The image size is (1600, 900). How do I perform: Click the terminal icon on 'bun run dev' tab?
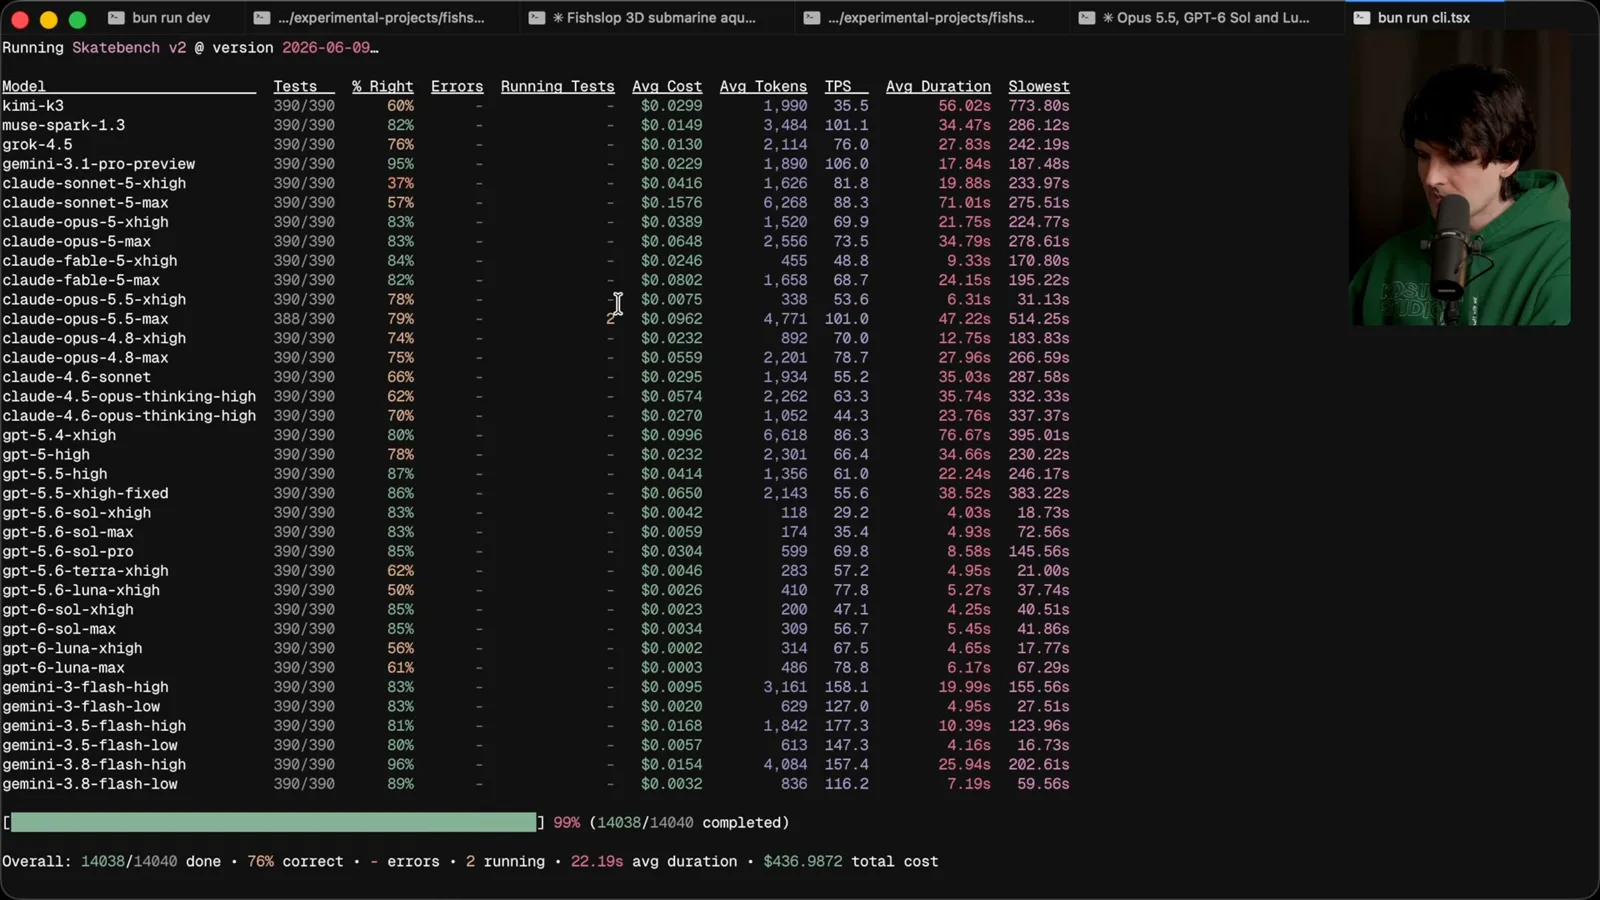116,18
